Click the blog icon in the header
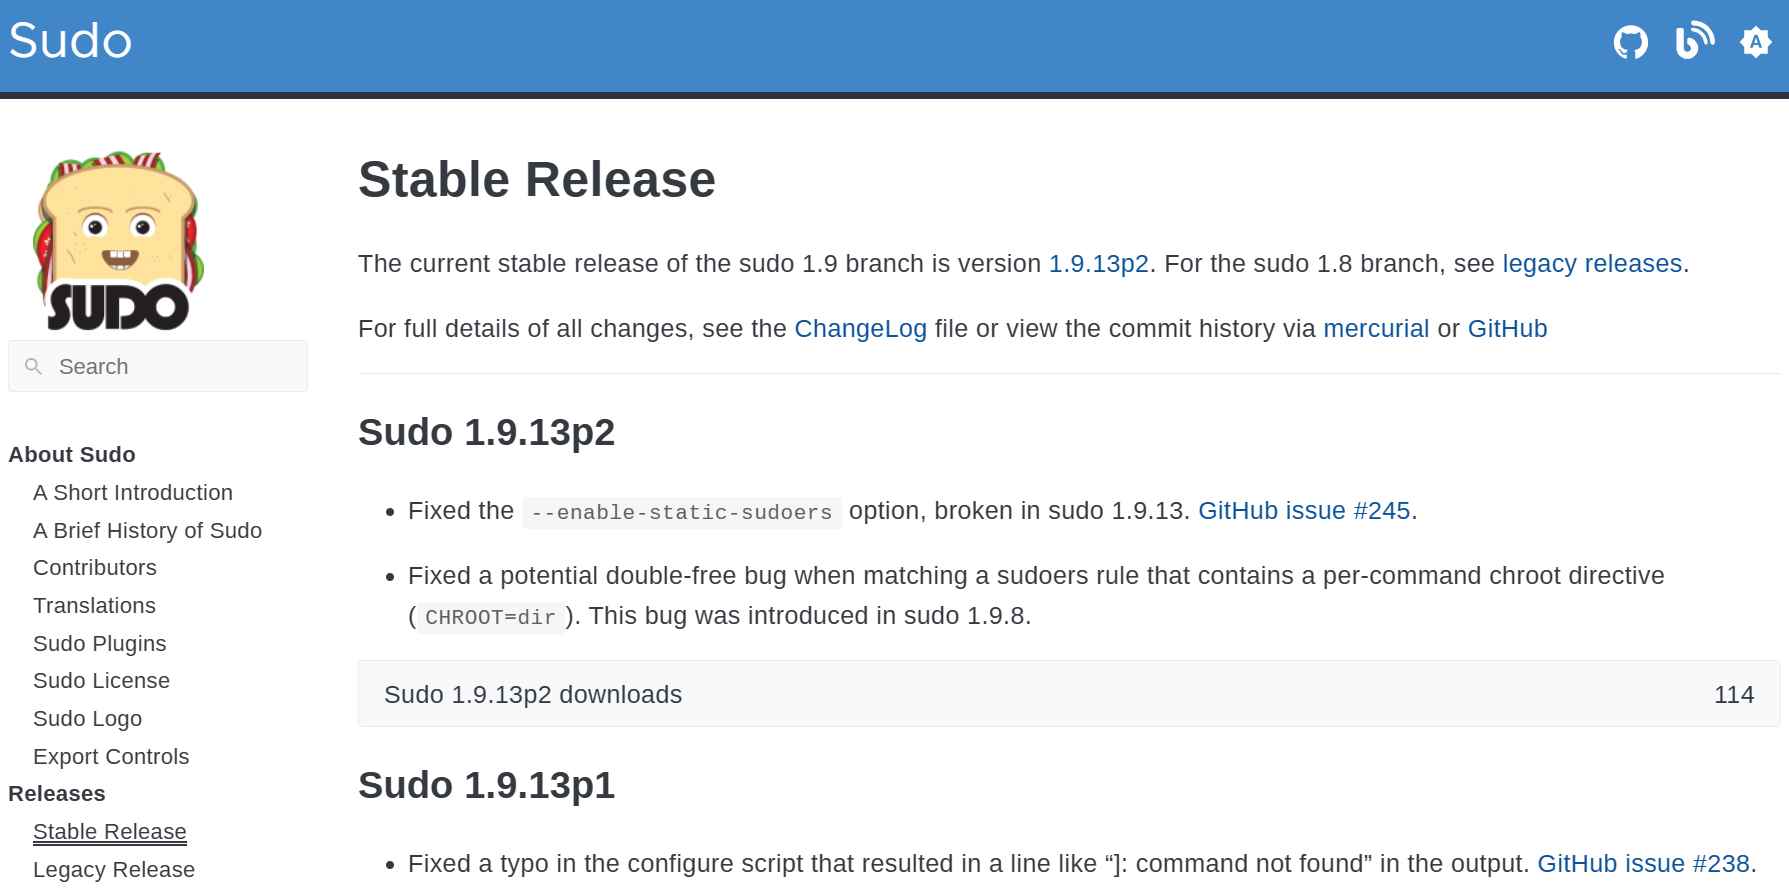This screenshot has height=891, width=1789. click(1692, 41)
